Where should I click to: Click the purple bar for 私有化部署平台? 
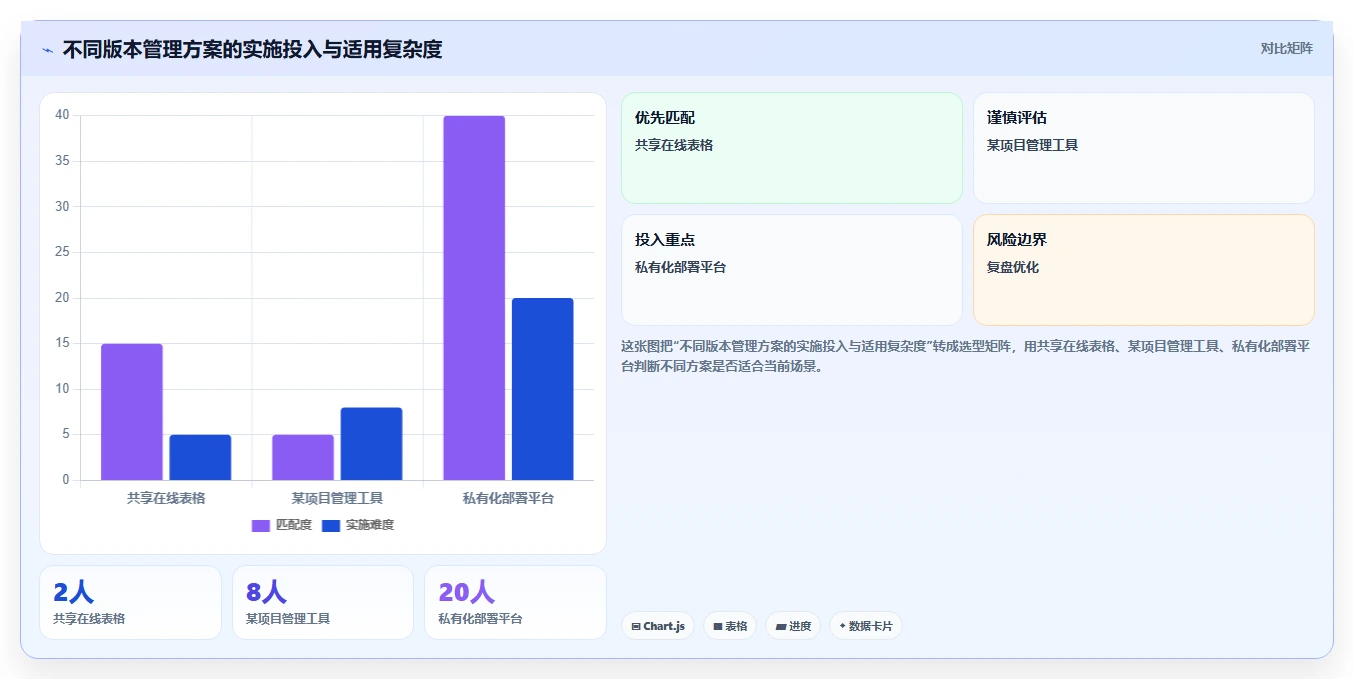474,298
